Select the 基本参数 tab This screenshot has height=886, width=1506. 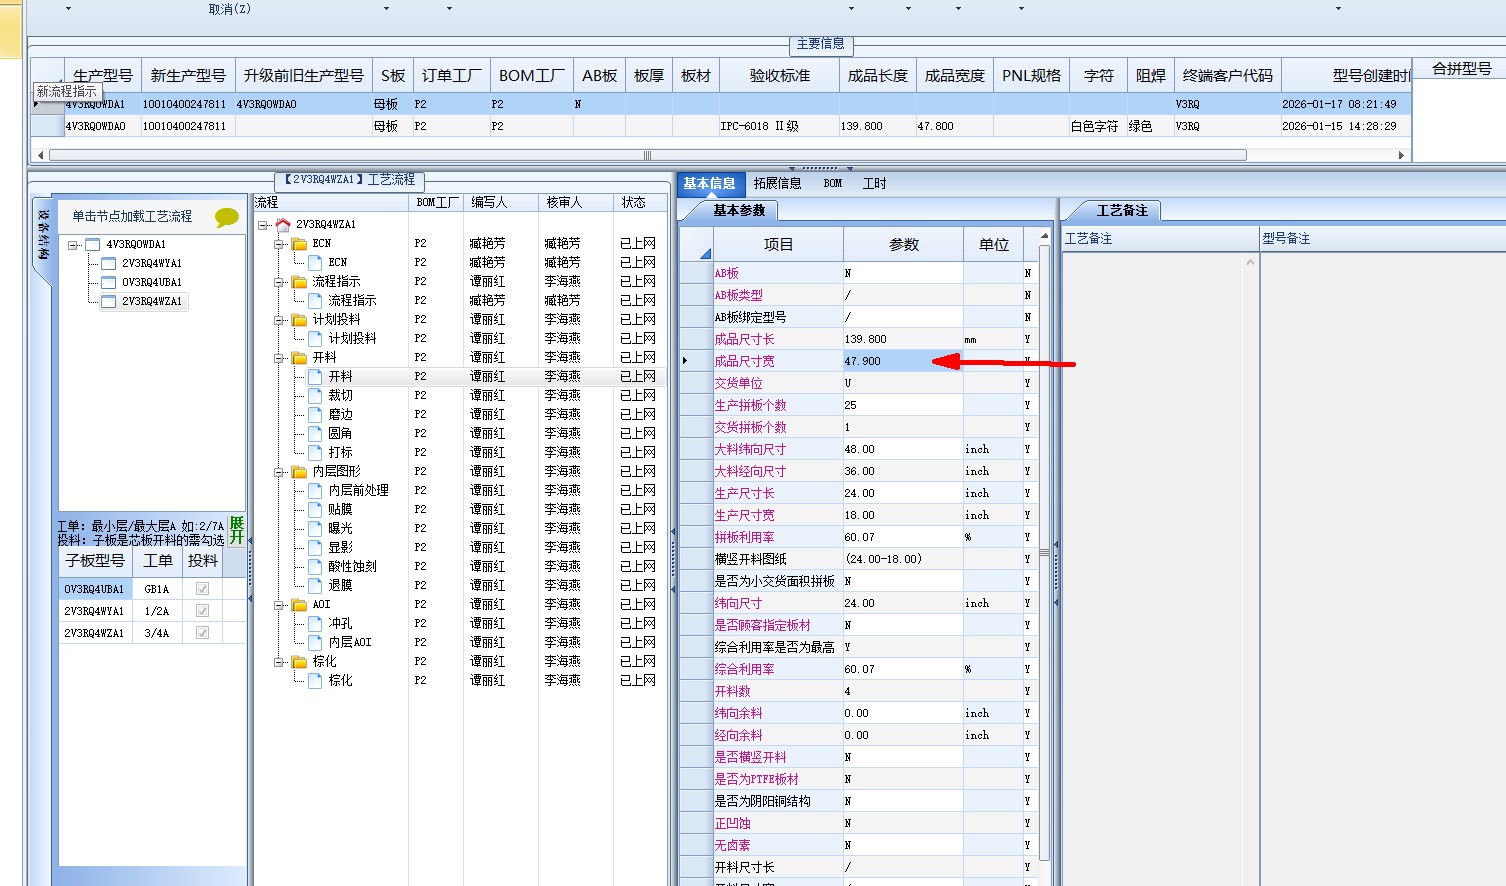click(738, 210)
